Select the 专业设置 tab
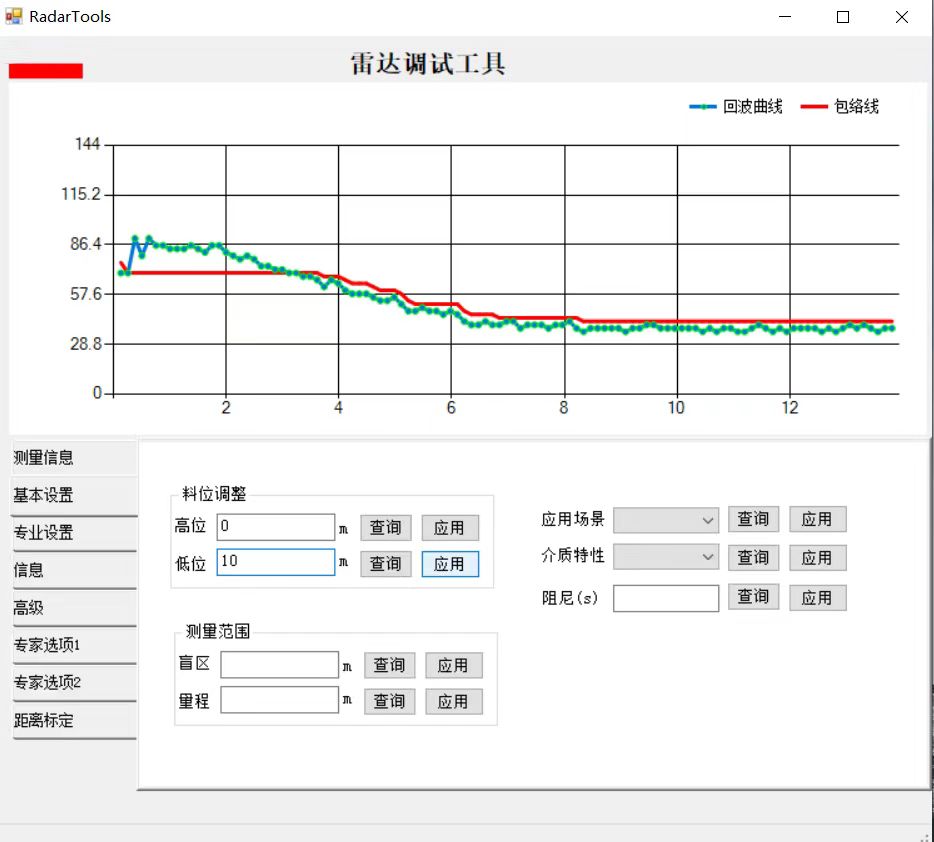 click(x=74, y=533)
